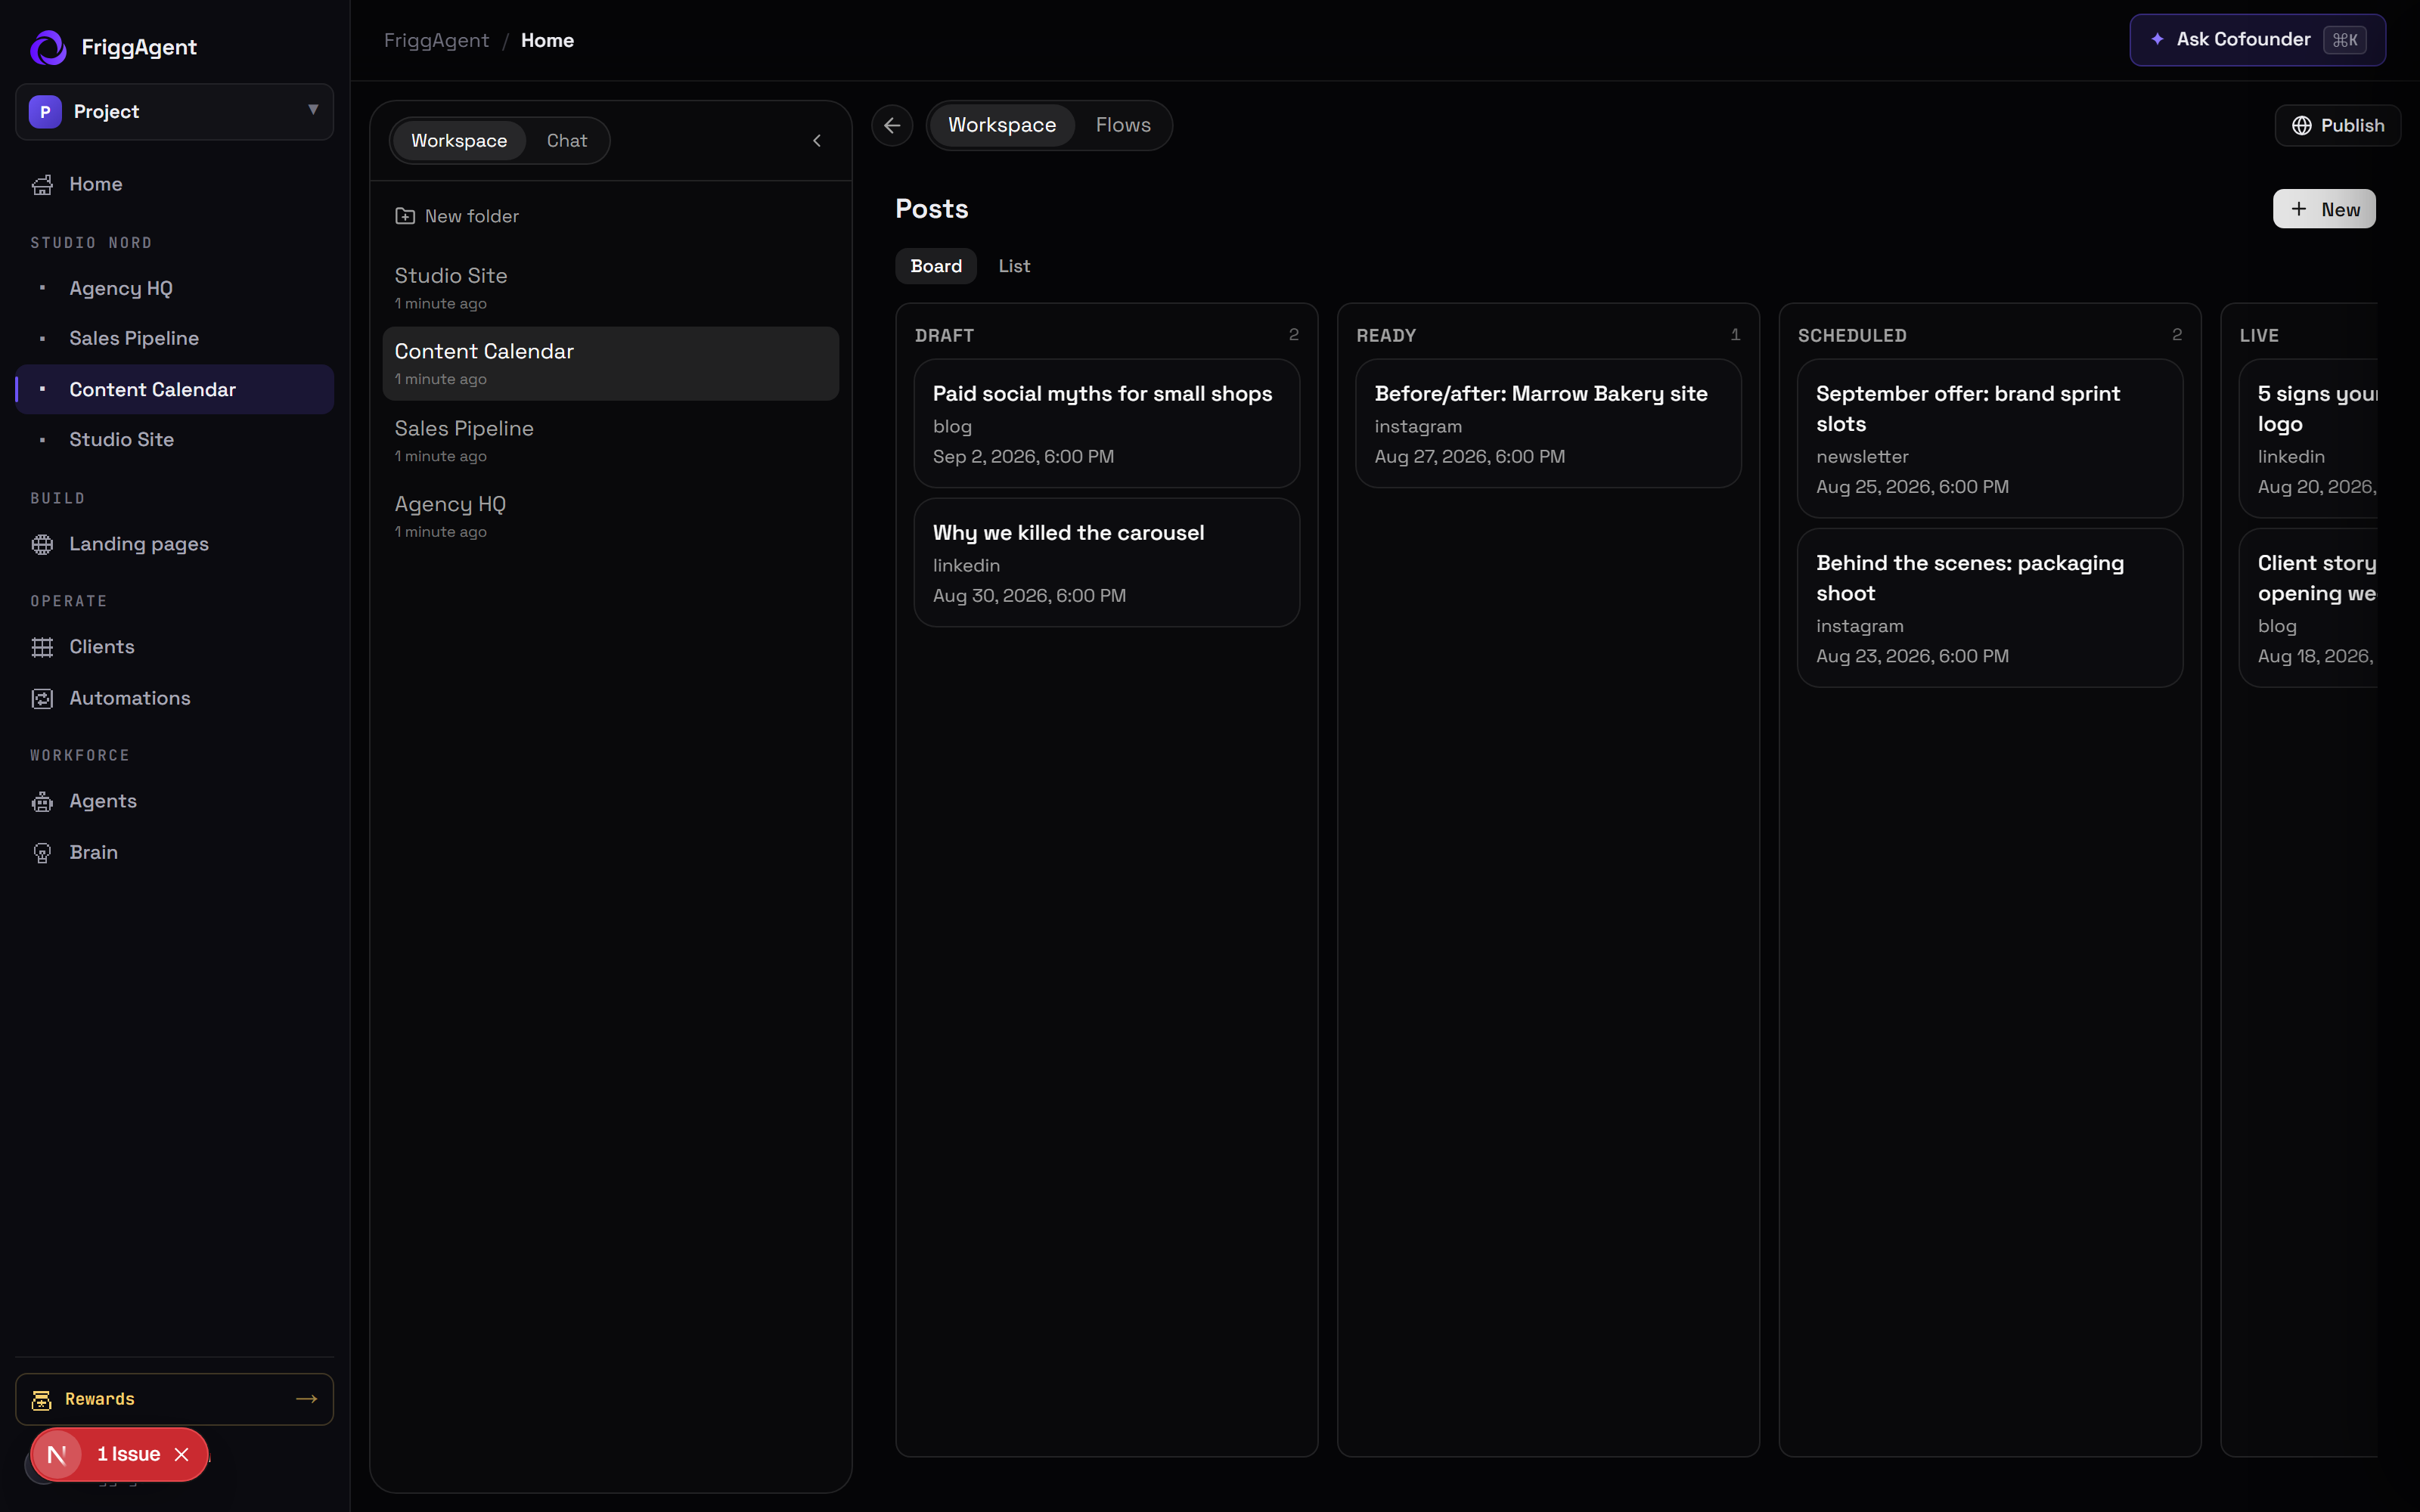Click the Brain lightbulb icon

[42, 853]
